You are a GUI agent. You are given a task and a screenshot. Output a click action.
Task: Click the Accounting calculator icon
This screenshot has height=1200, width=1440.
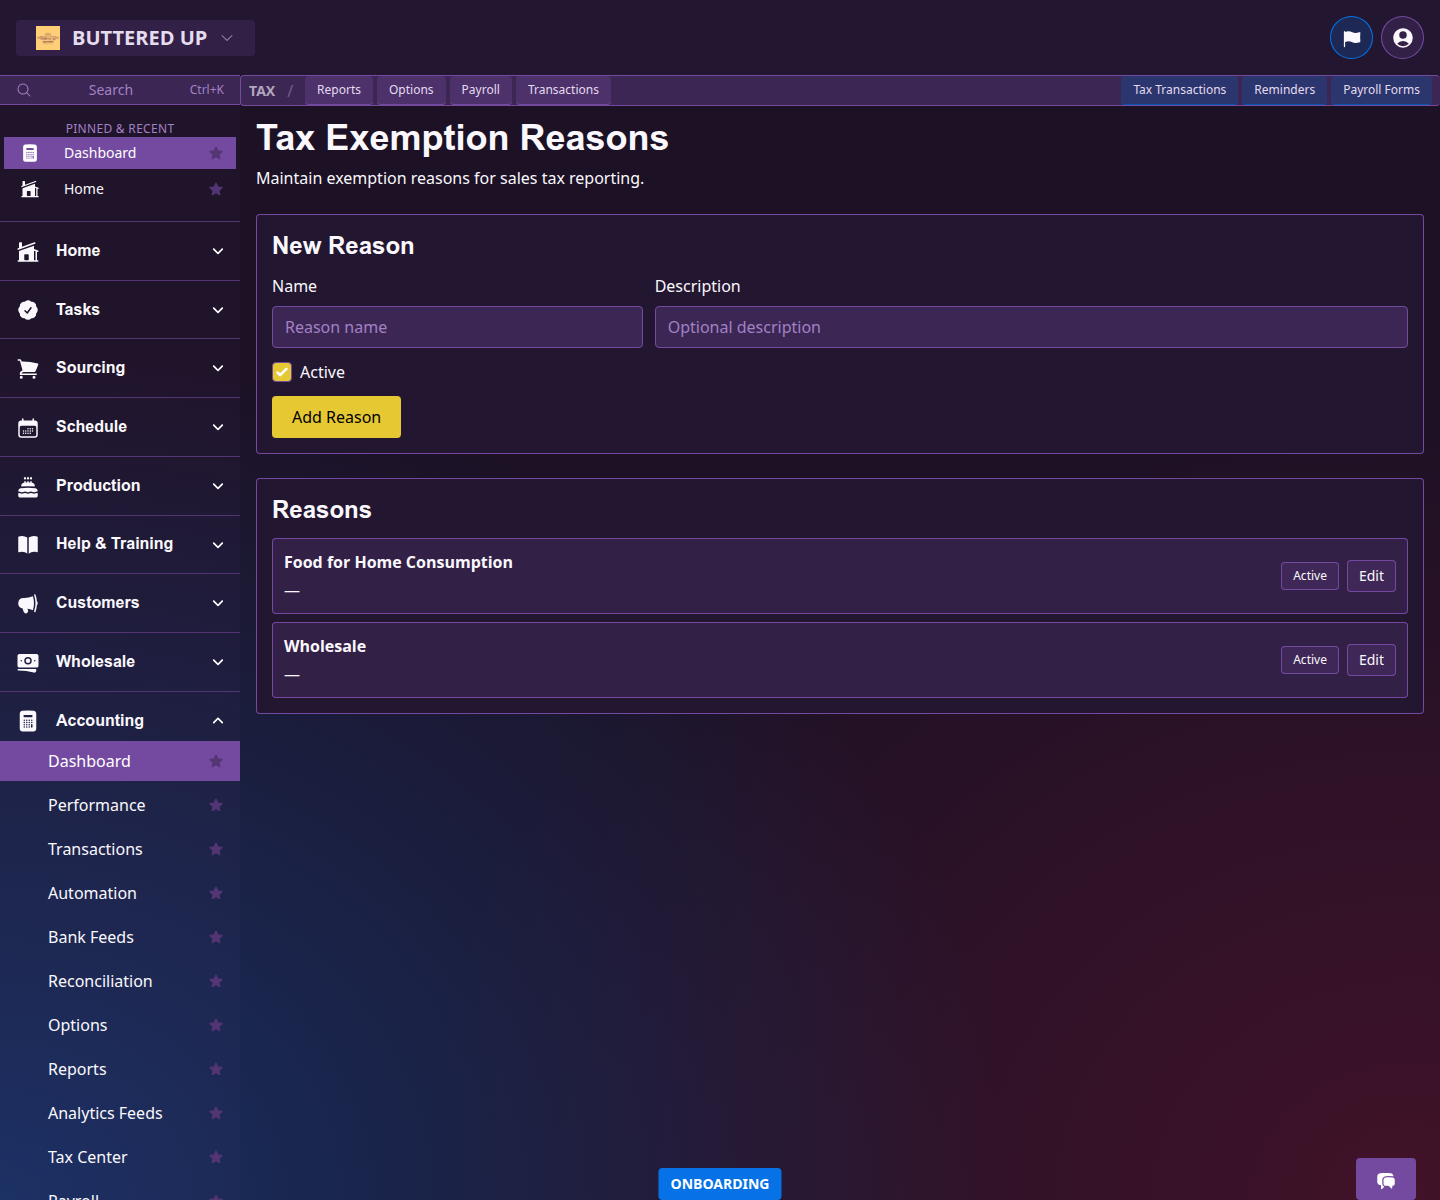tap(28, 719)
